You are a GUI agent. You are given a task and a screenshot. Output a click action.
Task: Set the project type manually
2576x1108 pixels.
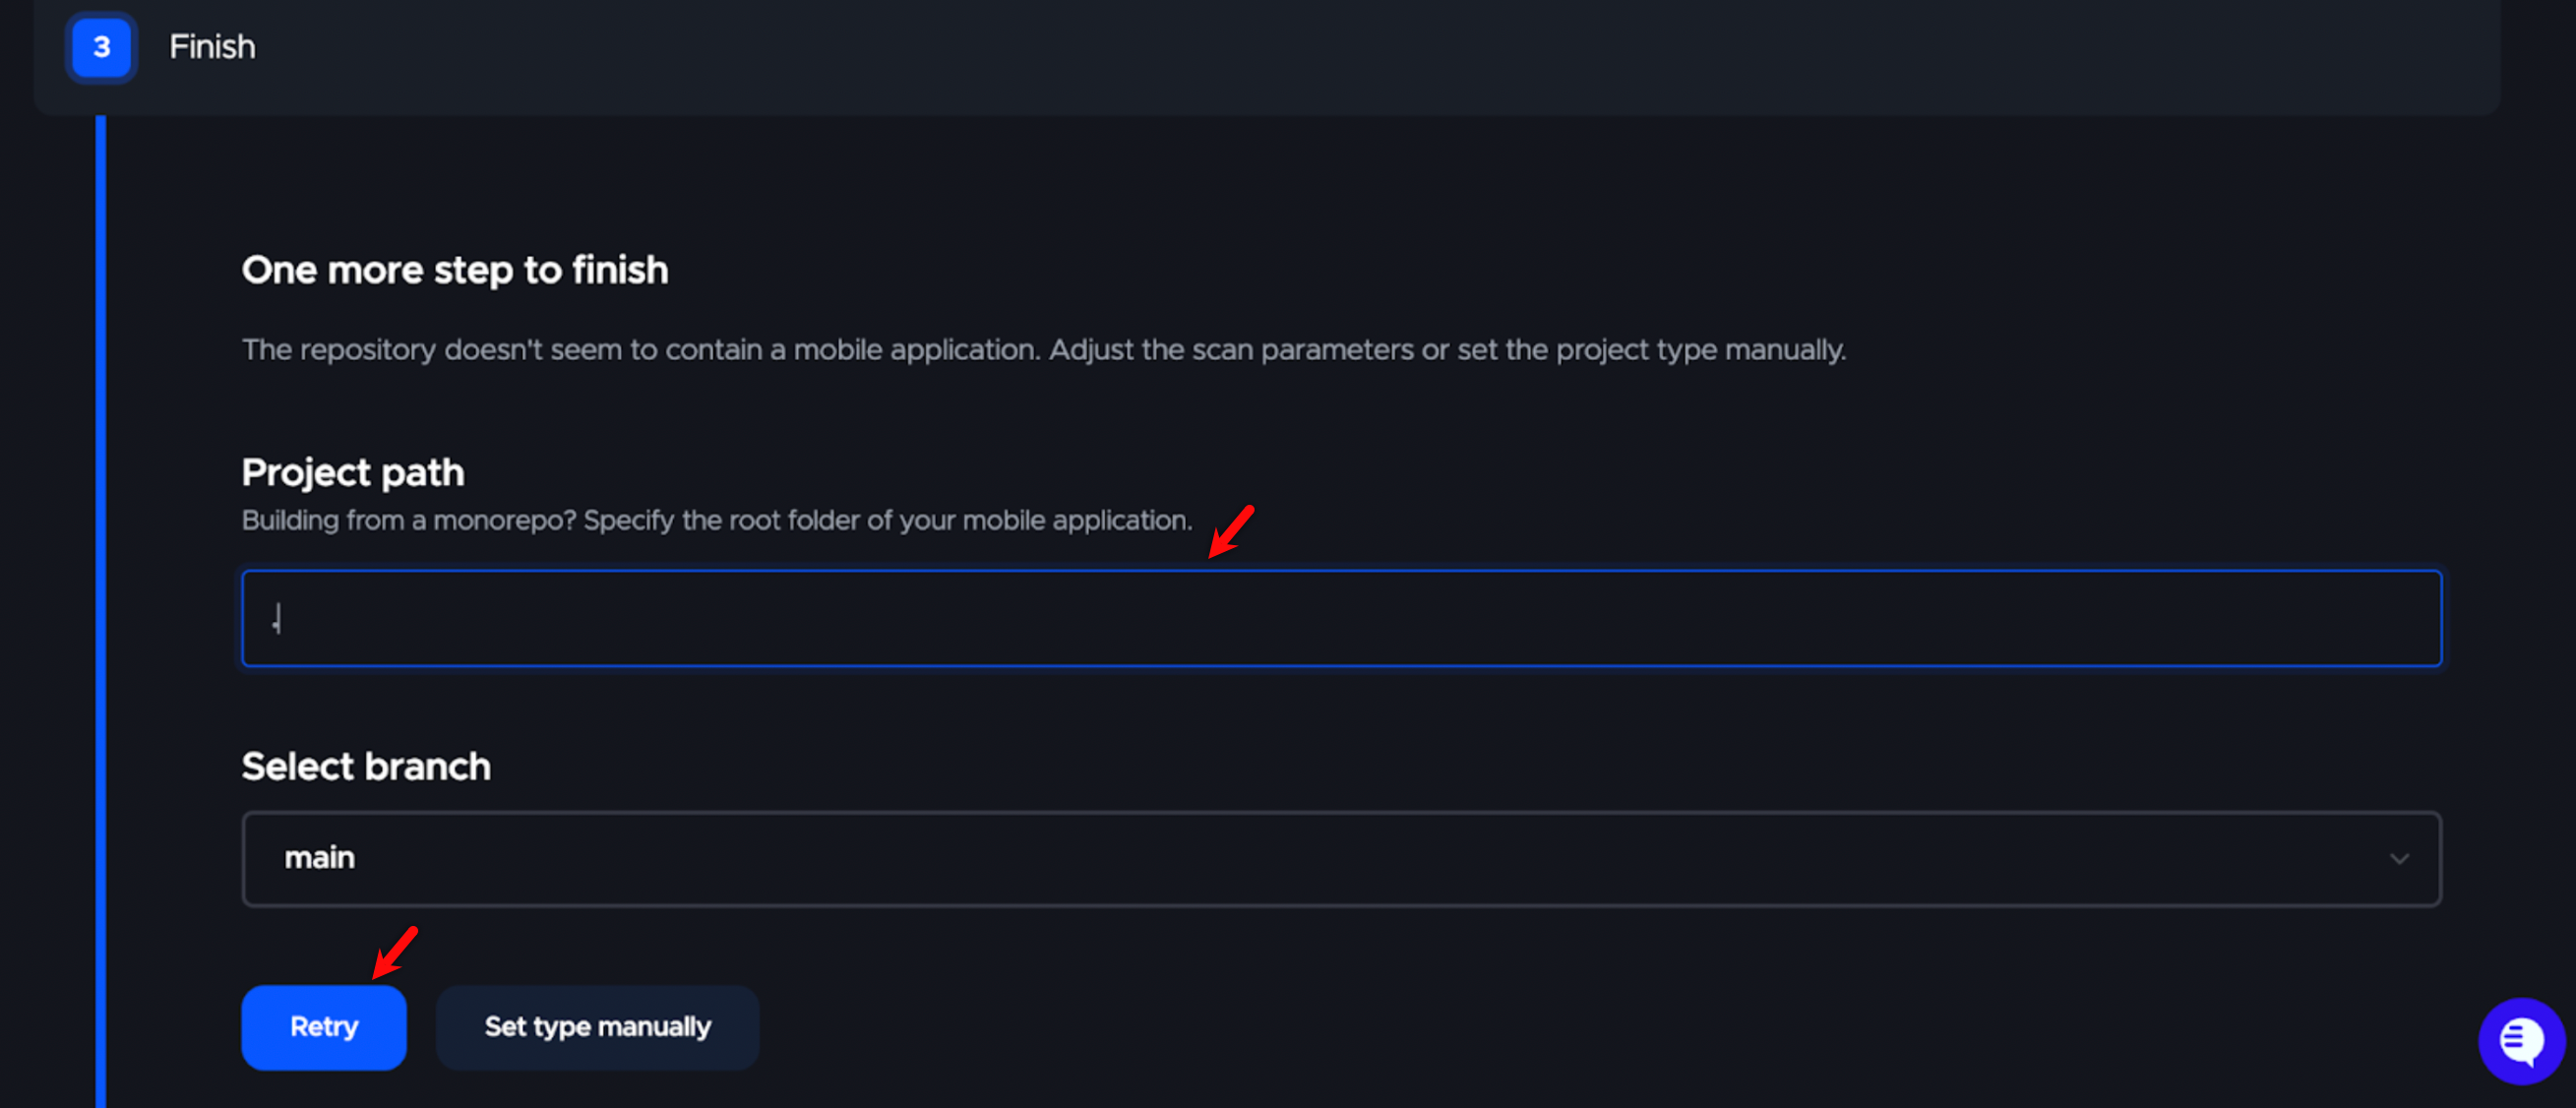596,1027
